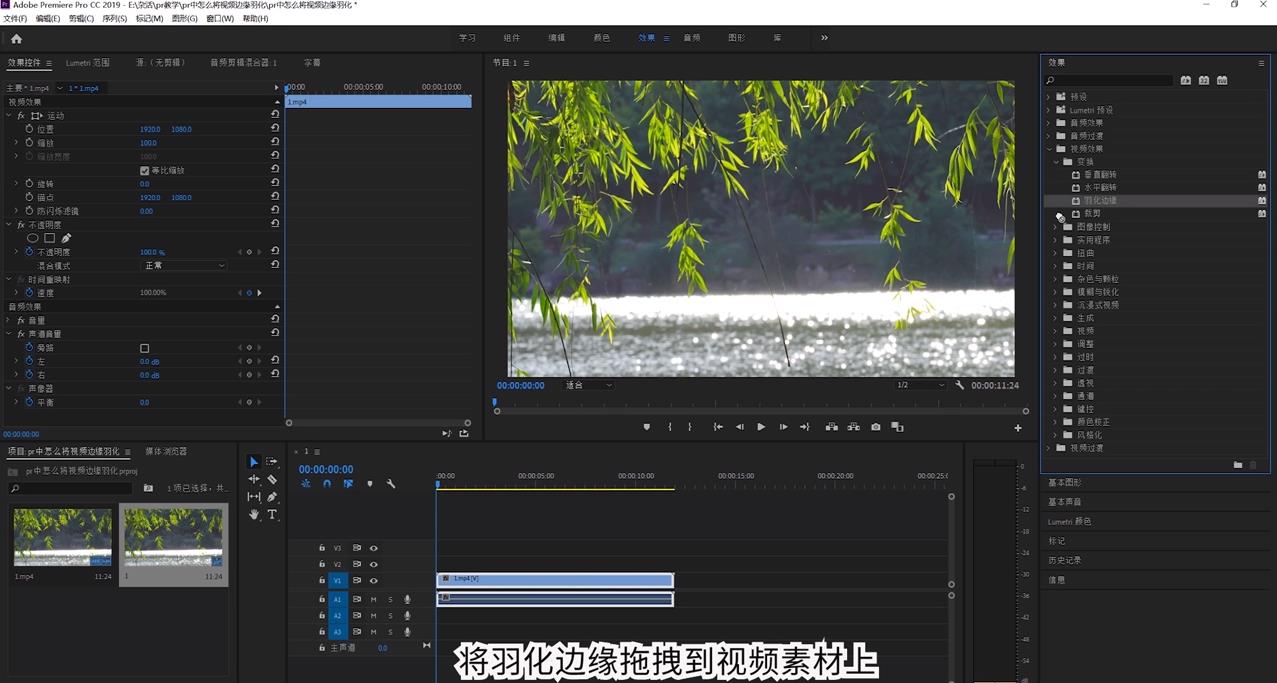
Task: Select the Type tool
Action: point(272,514)
